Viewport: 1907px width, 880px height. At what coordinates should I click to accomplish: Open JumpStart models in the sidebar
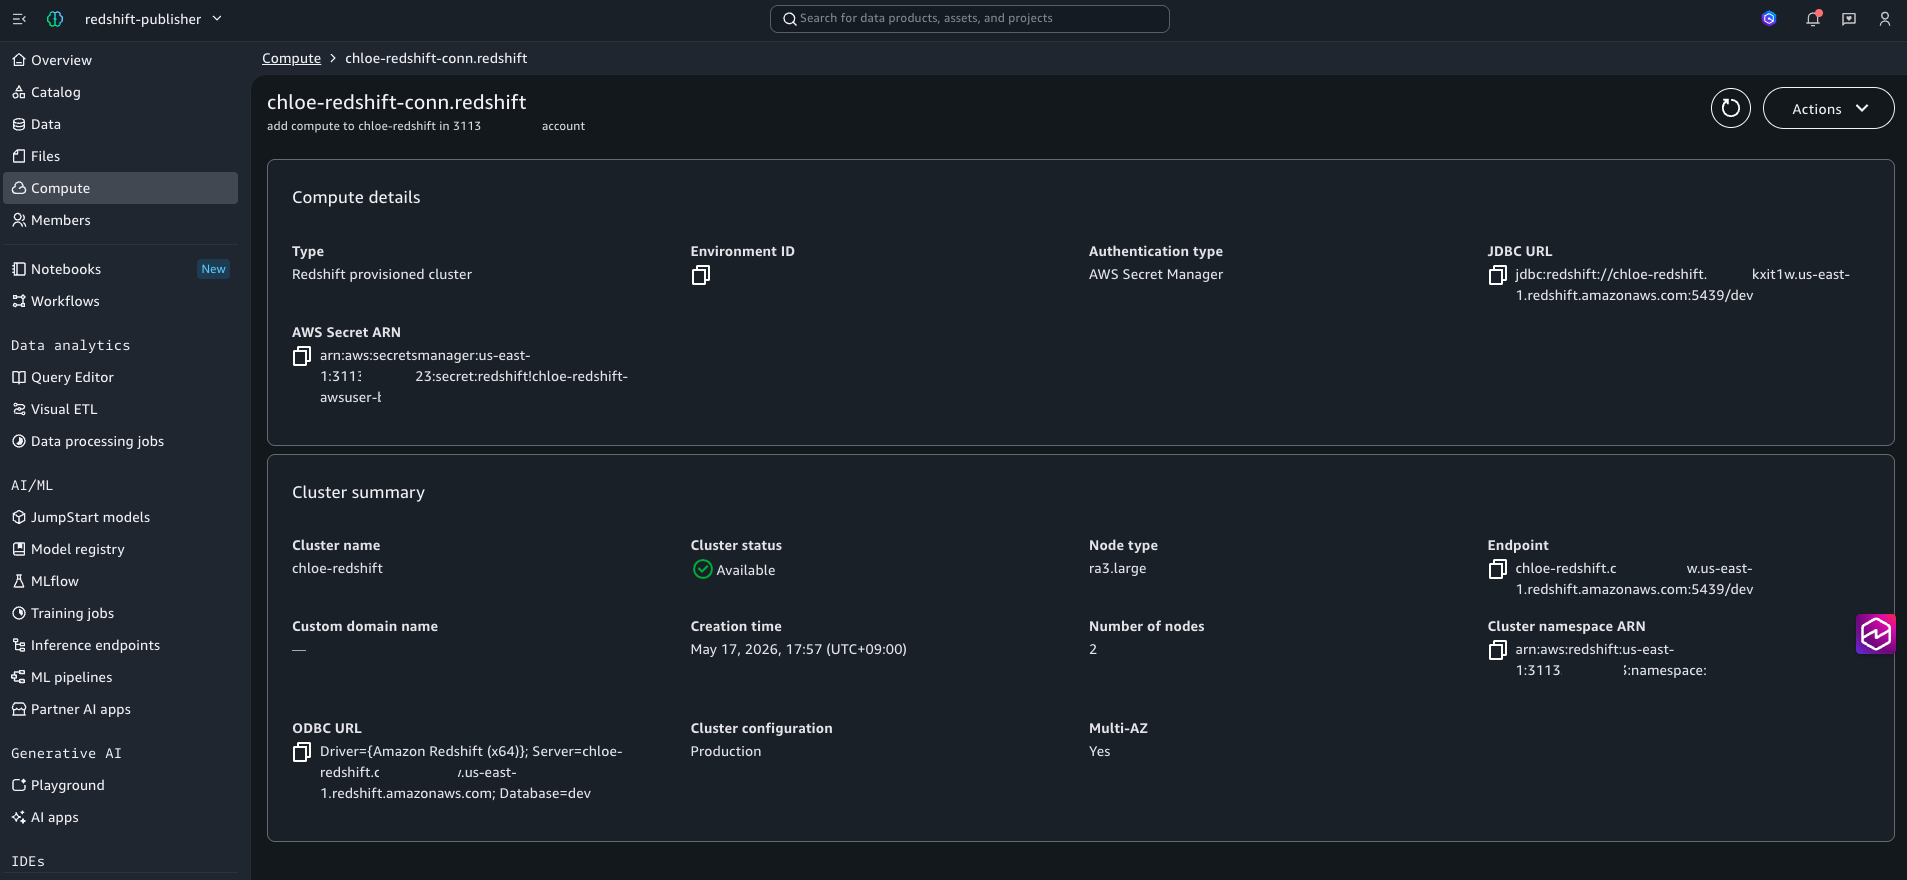[x=120, y=517]
